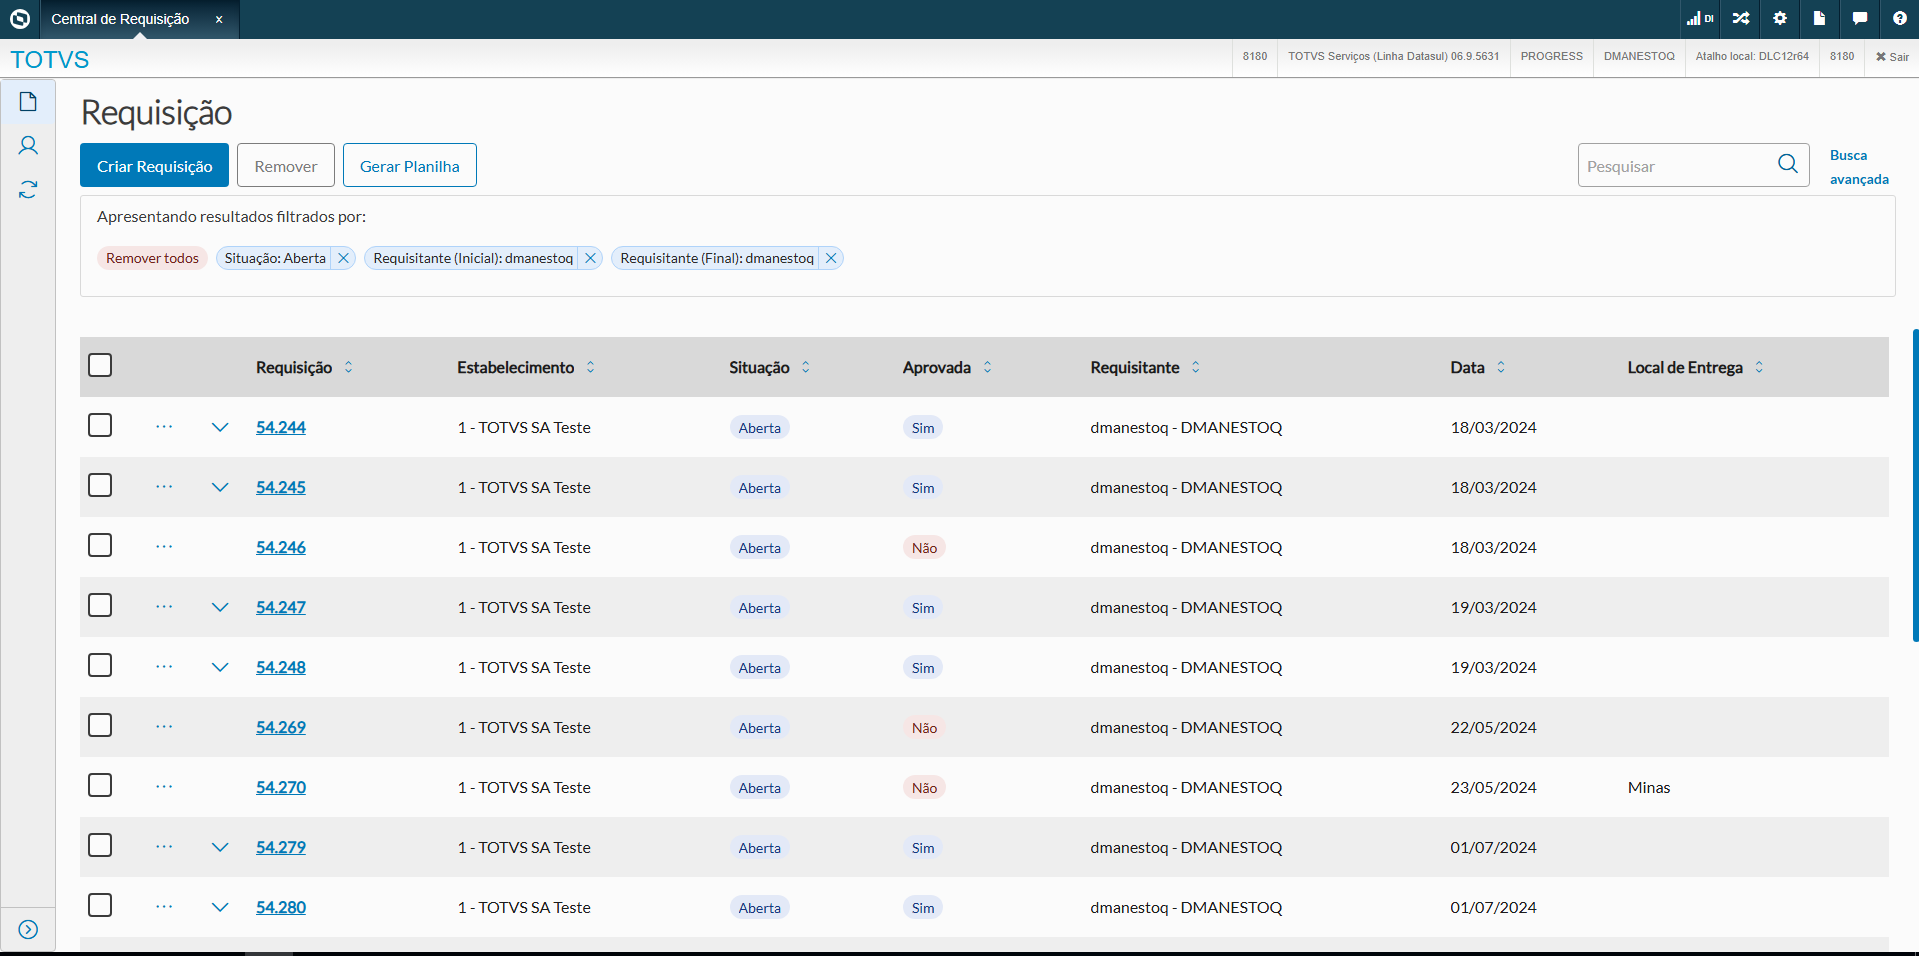The width and height of the screenshot is (1919, 956).
Task: Switch to the Central de Requisição tab
Action: (x=120, y=19)
